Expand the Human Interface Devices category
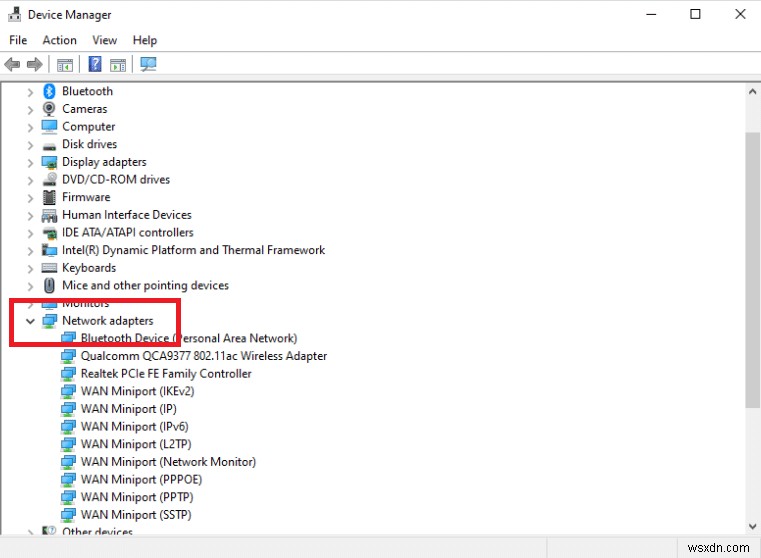 tap(30, 215)
